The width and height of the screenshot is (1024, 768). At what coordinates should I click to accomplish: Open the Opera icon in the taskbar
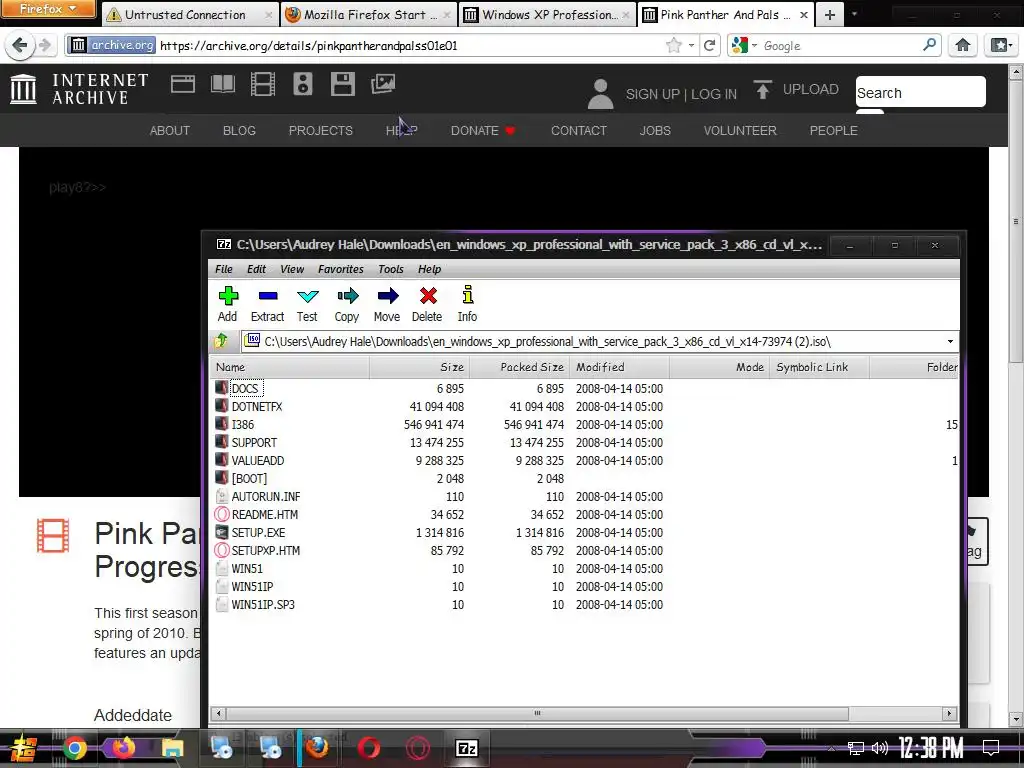[x=368, y=748]
